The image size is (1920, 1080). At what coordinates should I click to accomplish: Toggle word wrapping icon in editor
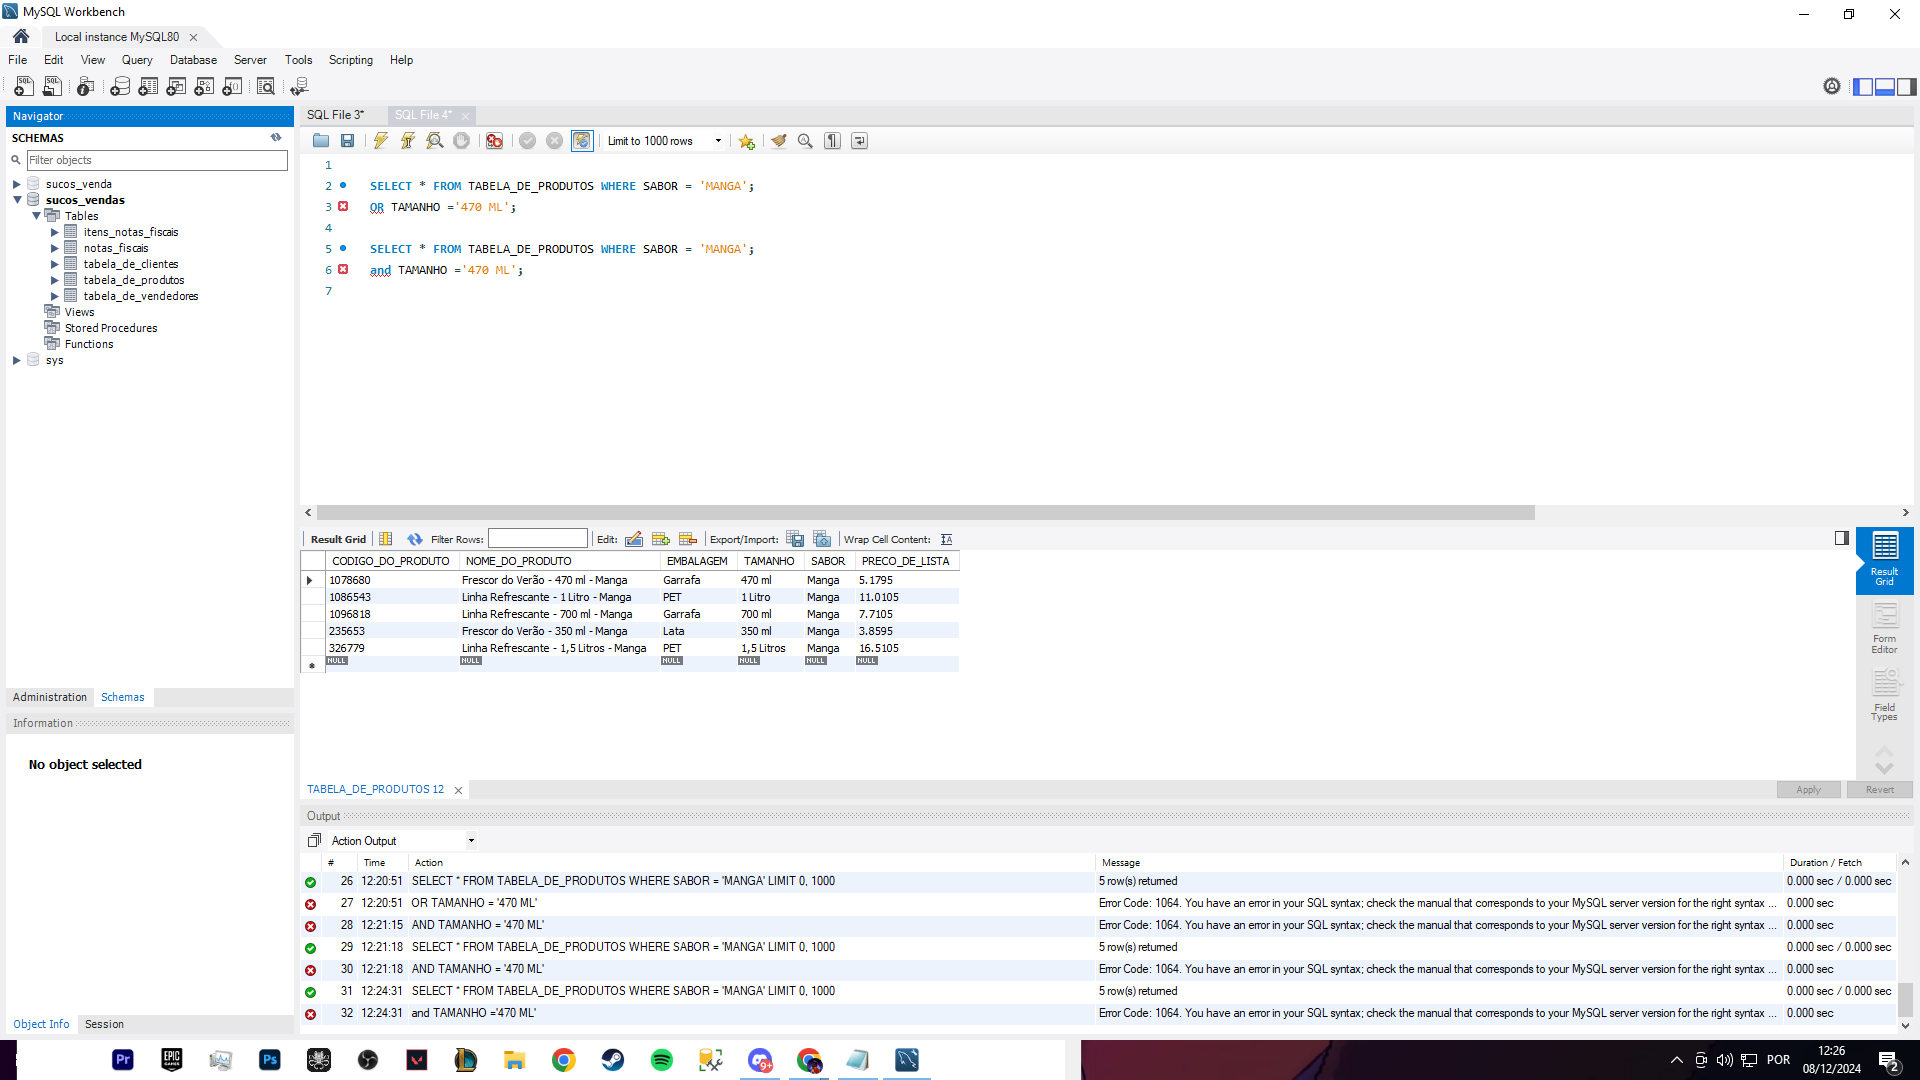(859, 141)
